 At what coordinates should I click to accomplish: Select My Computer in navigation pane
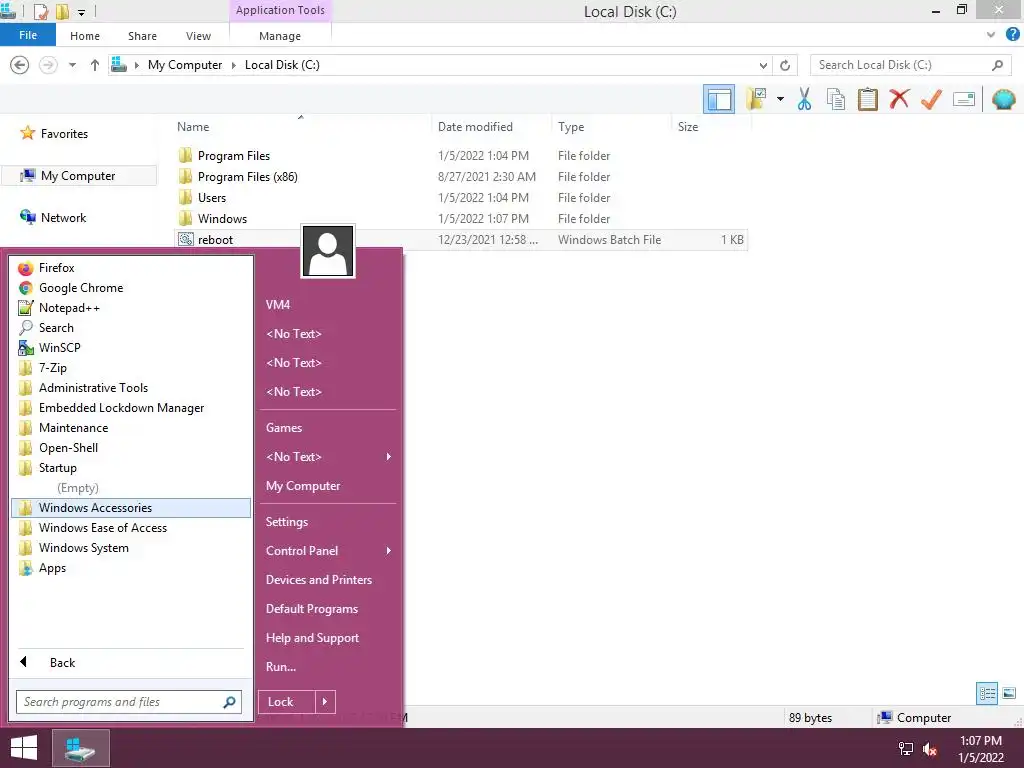point(78,176)
